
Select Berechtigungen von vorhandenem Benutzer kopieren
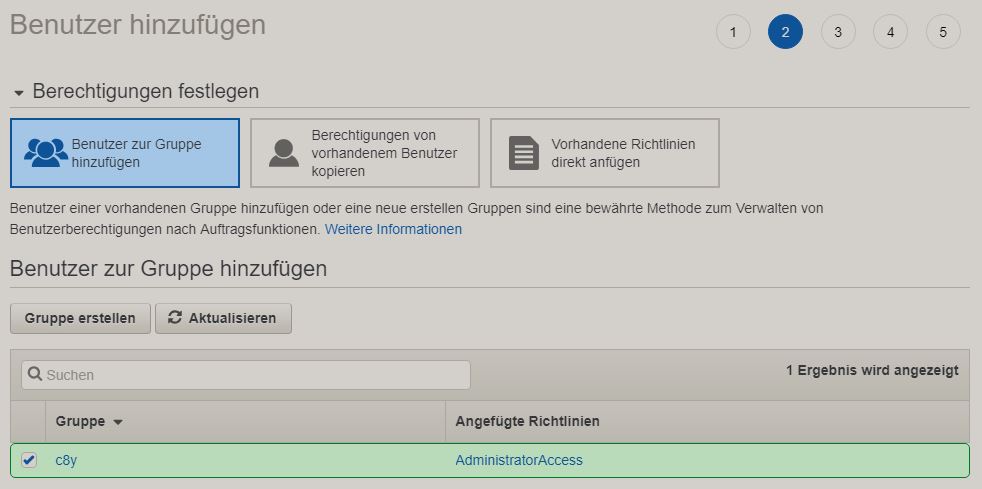click(365, 153)
